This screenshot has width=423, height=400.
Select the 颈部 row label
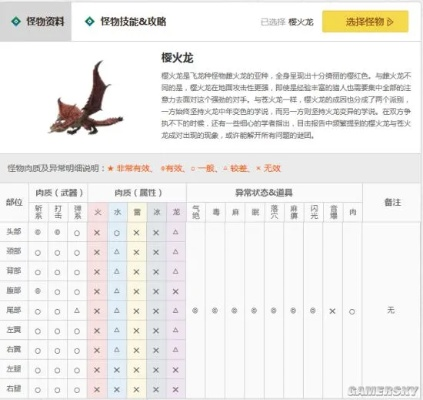(x=14, y=252)
